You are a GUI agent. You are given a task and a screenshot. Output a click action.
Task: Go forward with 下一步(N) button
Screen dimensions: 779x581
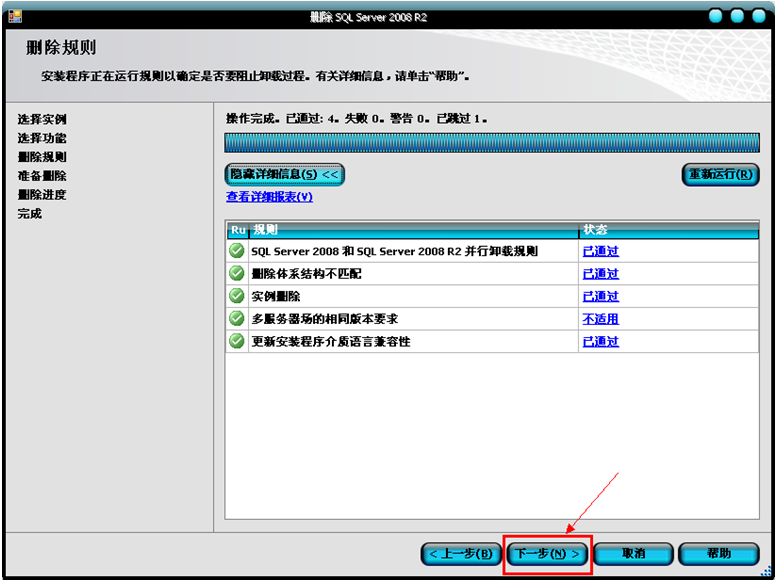547,554
